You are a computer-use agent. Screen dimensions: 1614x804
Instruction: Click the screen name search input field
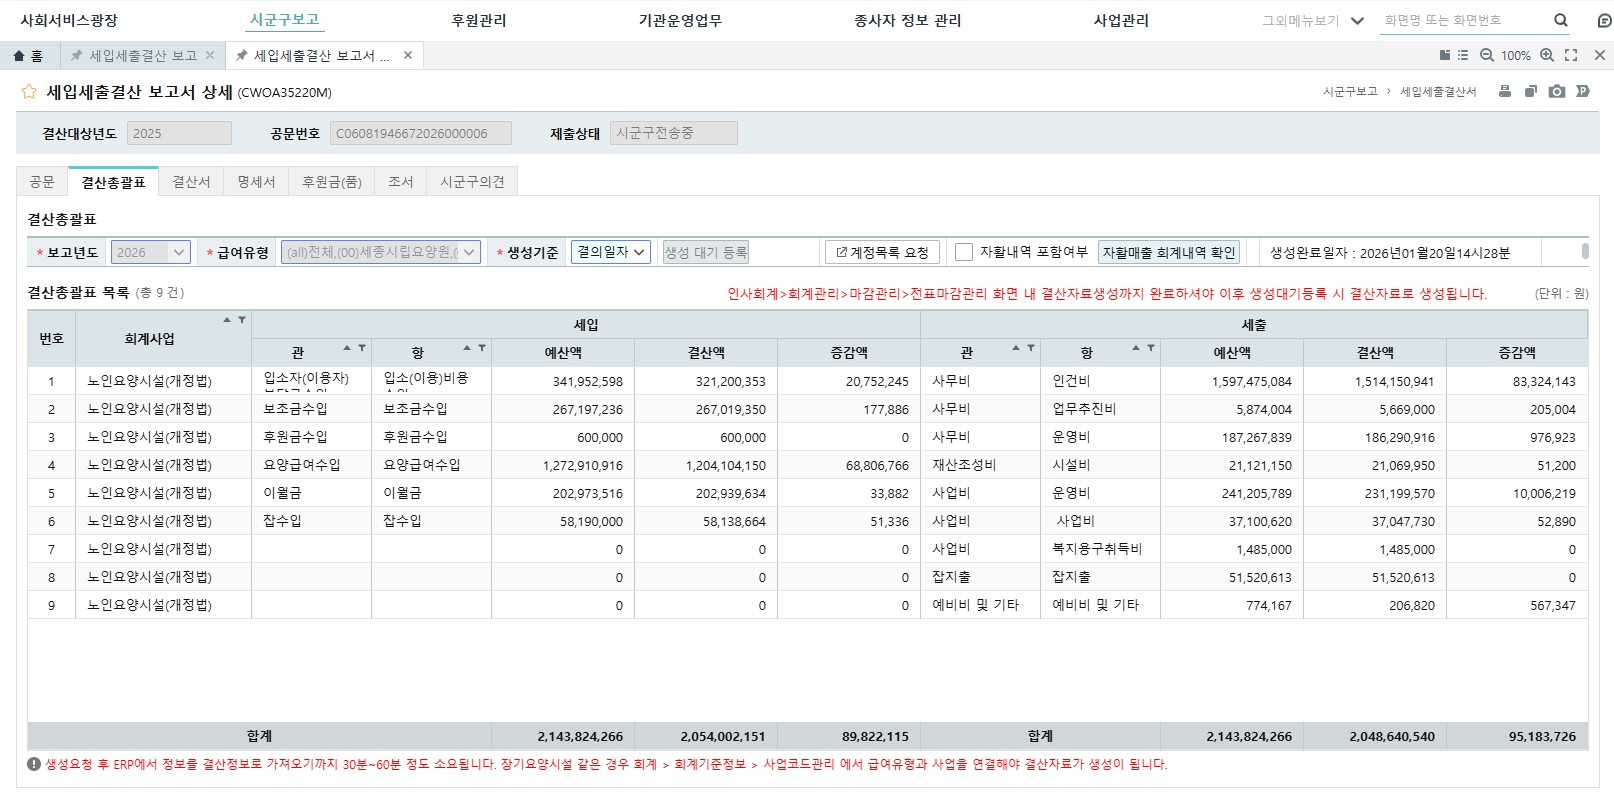point(1462,20)
